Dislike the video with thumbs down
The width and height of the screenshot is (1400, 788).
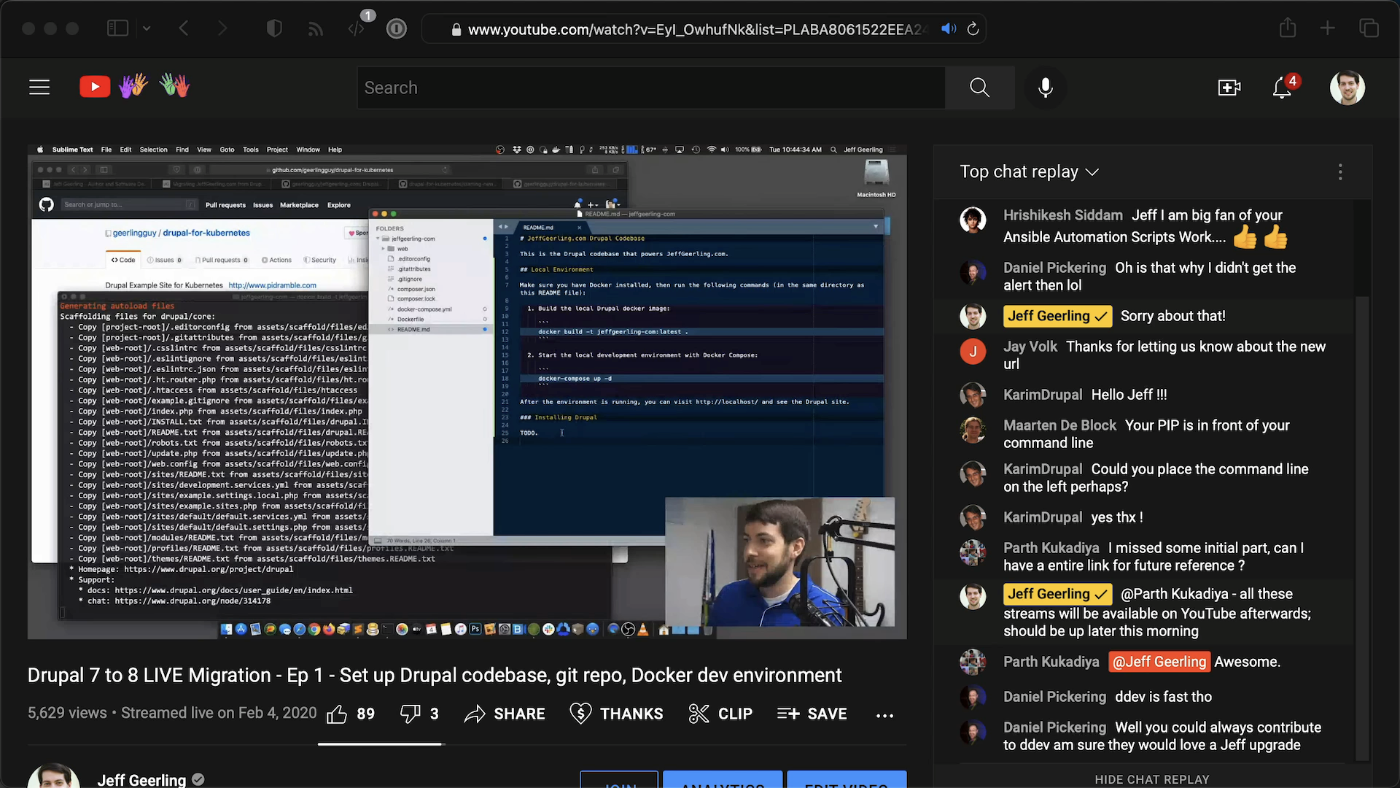(419, 714)
